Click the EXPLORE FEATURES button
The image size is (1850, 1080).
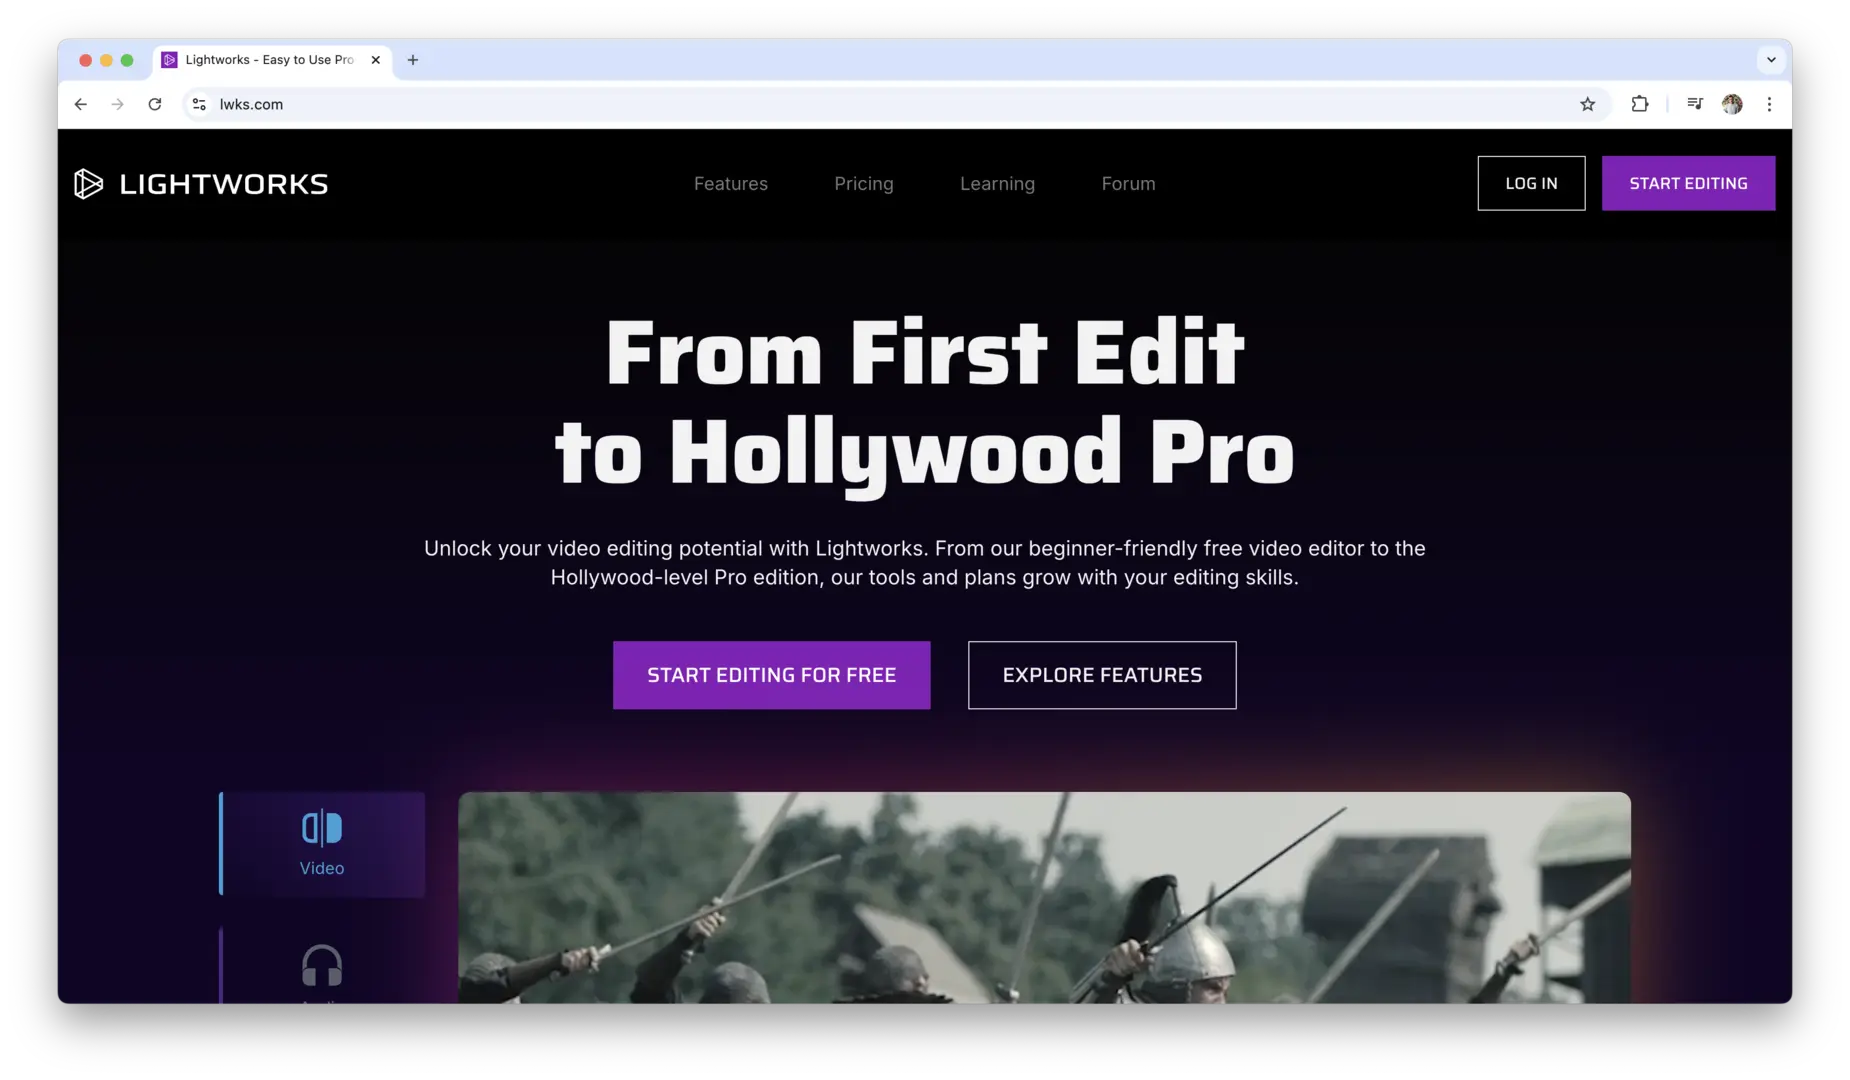point(1102,675)
